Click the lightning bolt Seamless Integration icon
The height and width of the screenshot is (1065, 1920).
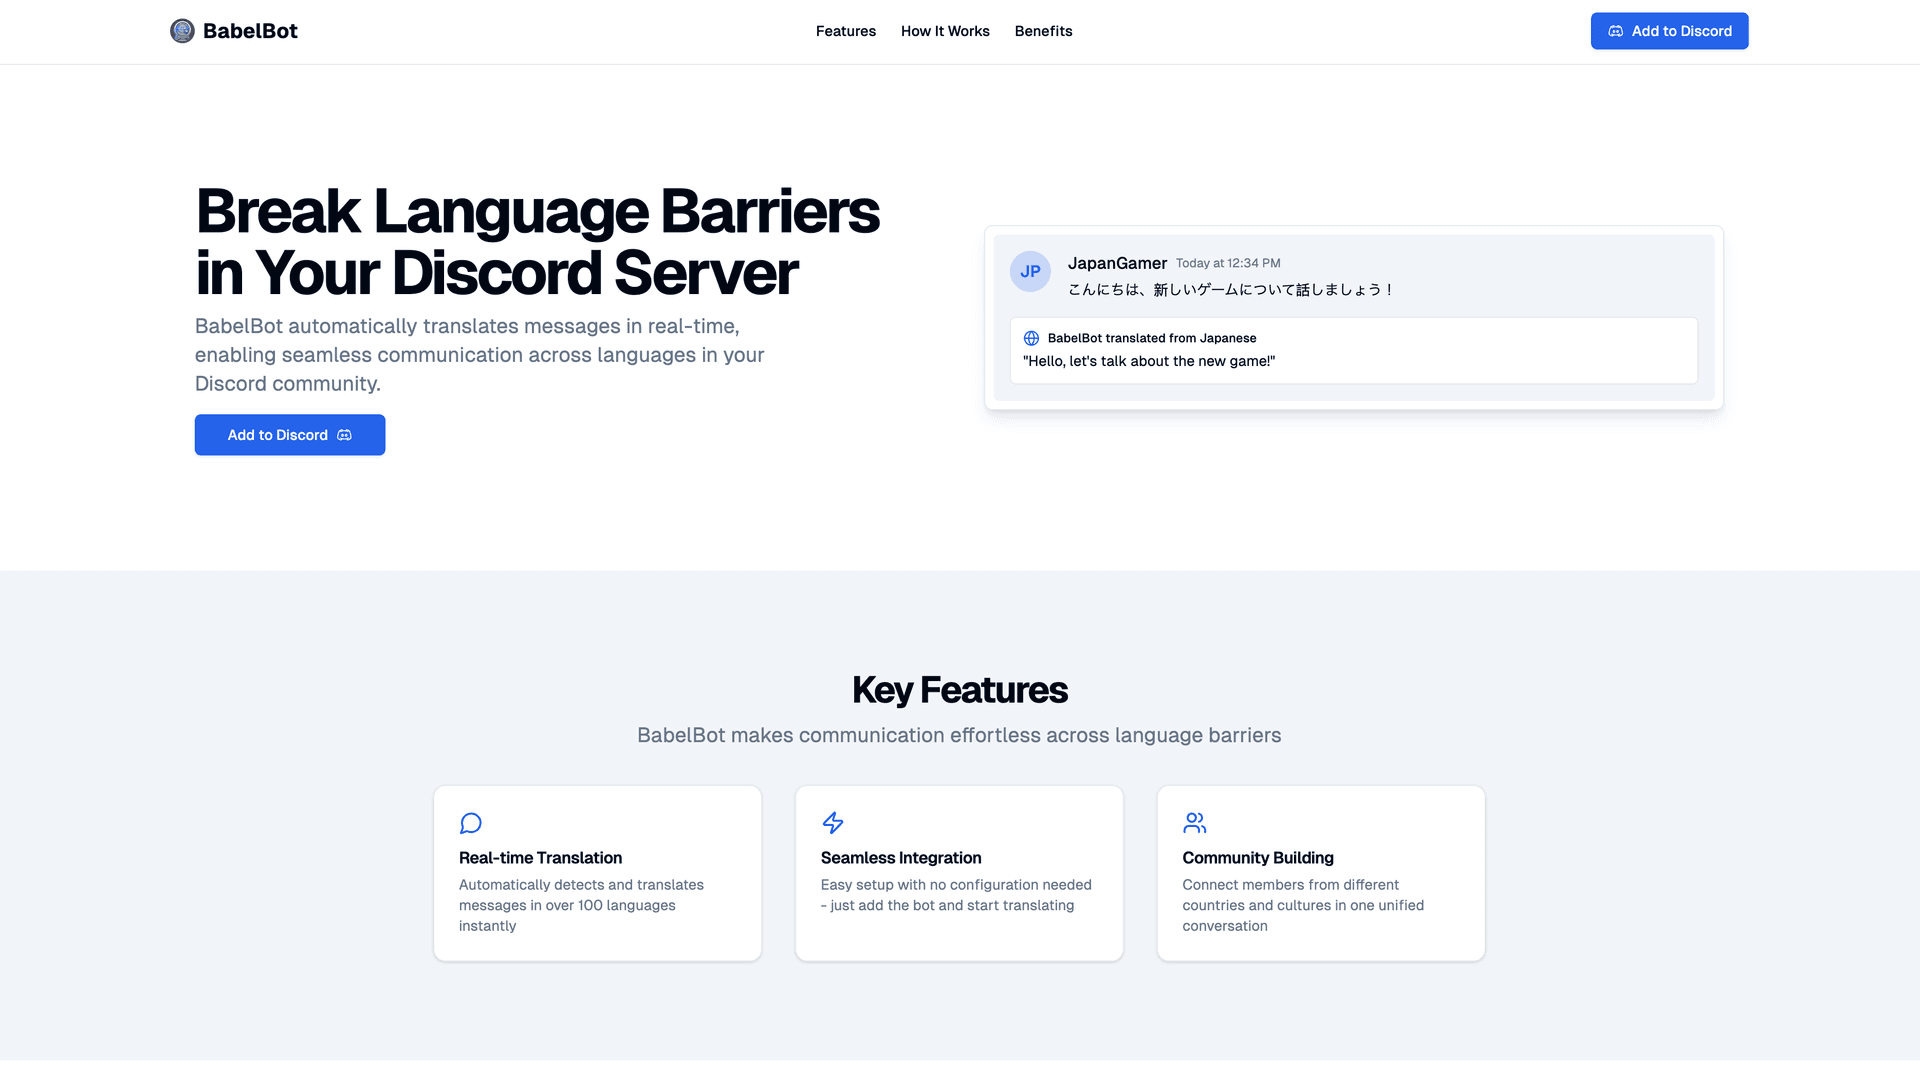833,823
